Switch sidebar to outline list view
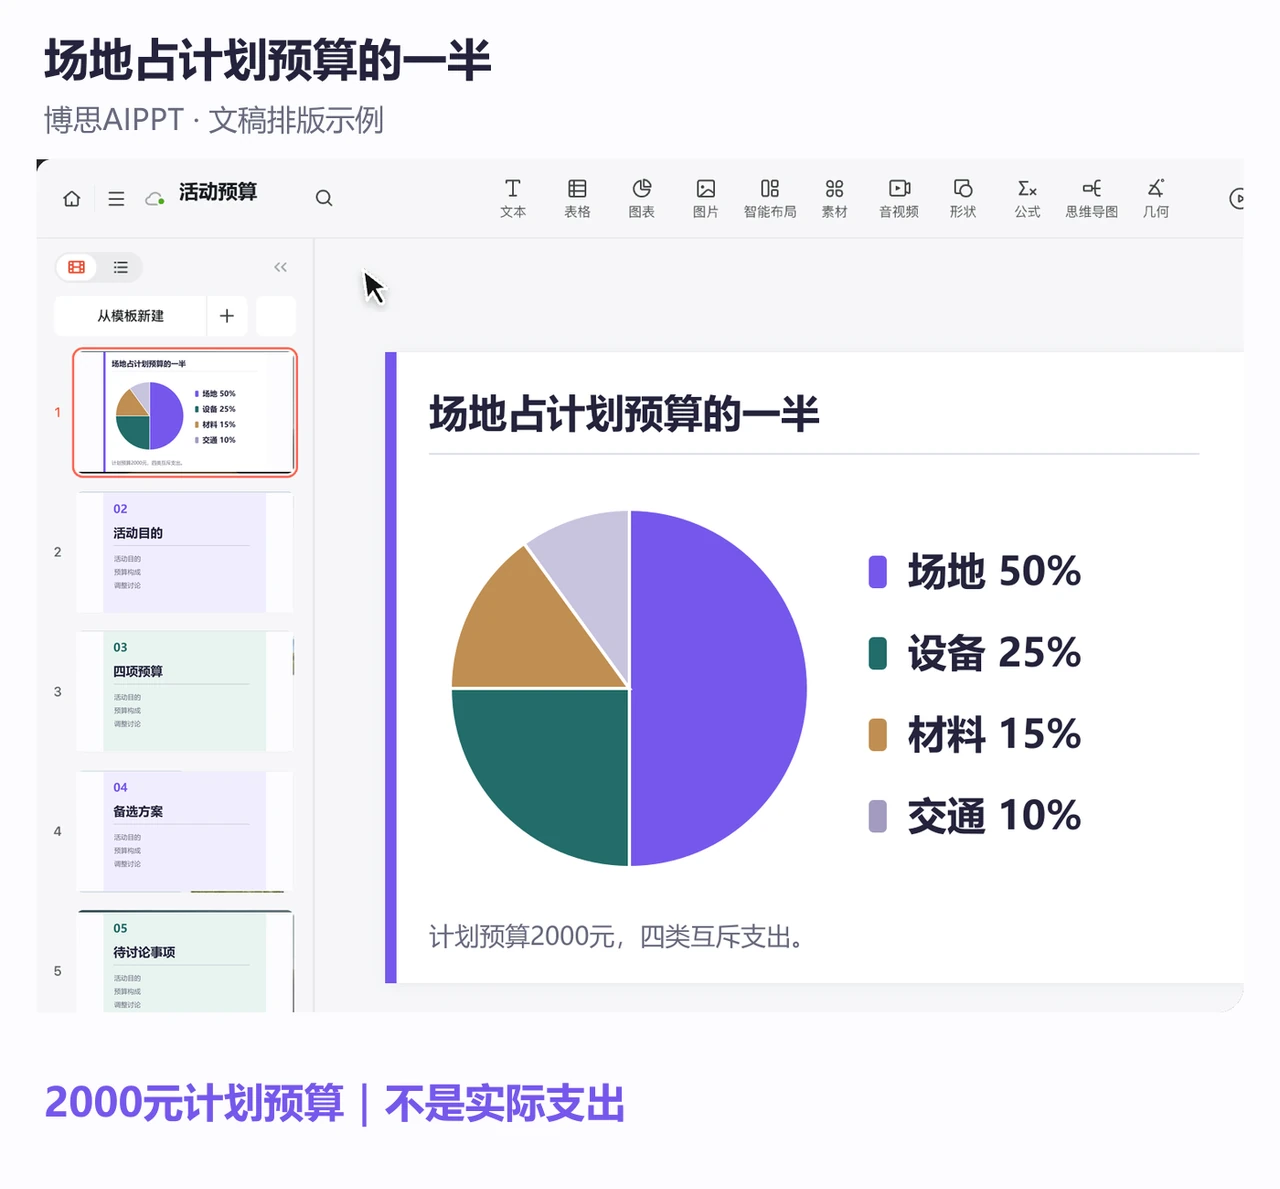 [121, 267]
